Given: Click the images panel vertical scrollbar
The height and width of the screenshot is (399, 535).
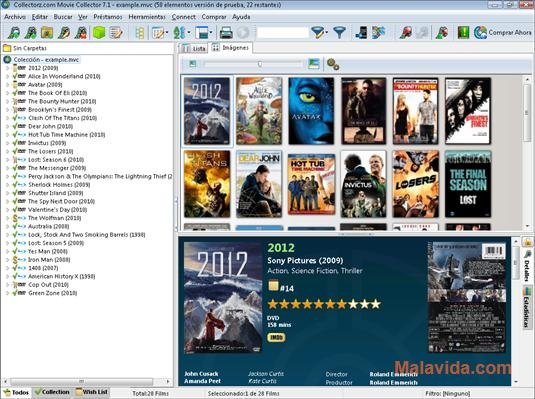Looking at the screenshot, I should click(x=527, y=152).
